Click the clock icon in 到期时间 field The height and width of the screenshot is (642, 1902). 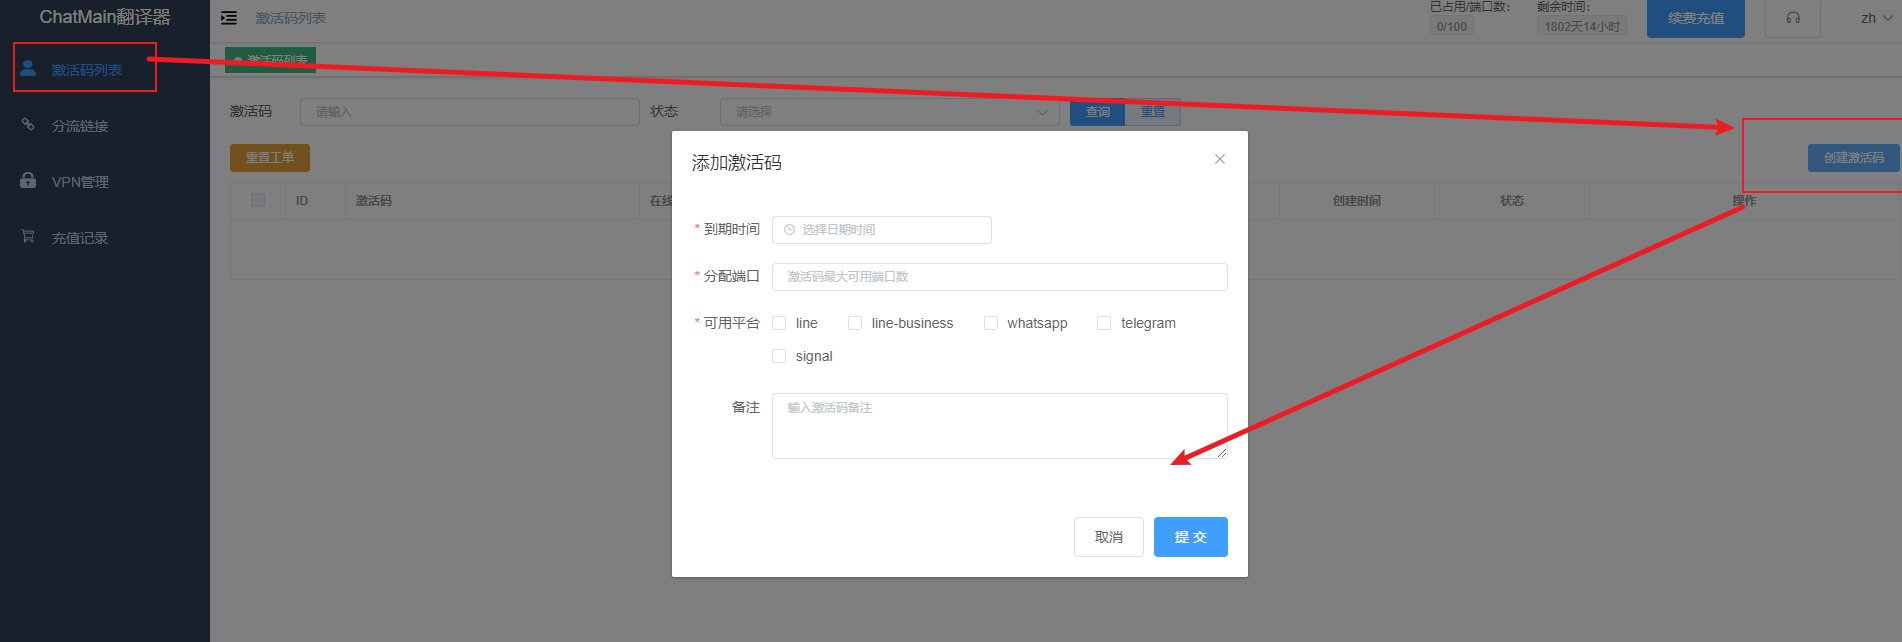click(x=789, y=230)
